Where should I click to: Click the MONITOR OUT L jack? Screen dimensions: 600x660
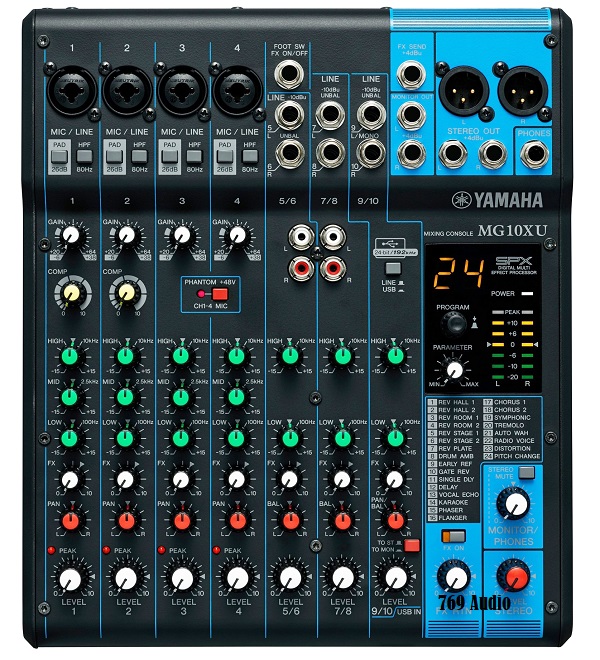point(411,115)
